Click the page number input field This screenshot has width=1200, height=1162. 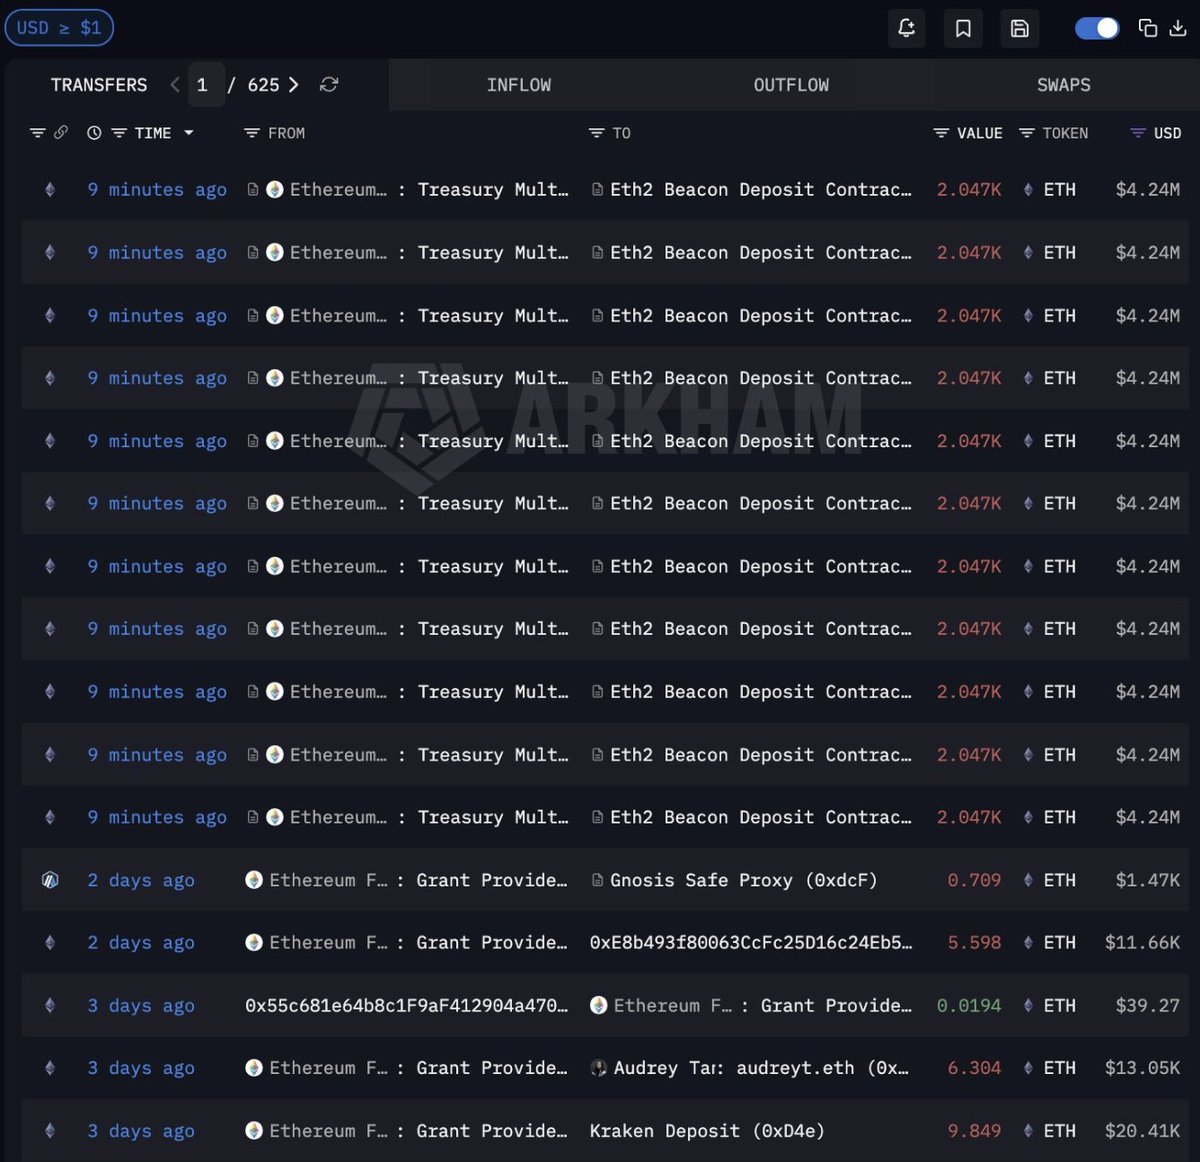click(203, 85)
